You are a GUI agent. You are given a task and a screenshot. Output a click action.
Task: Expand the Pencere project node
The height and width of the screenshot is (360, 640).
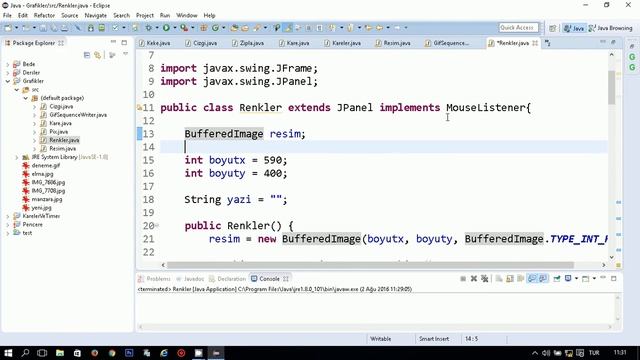[8, 225]
